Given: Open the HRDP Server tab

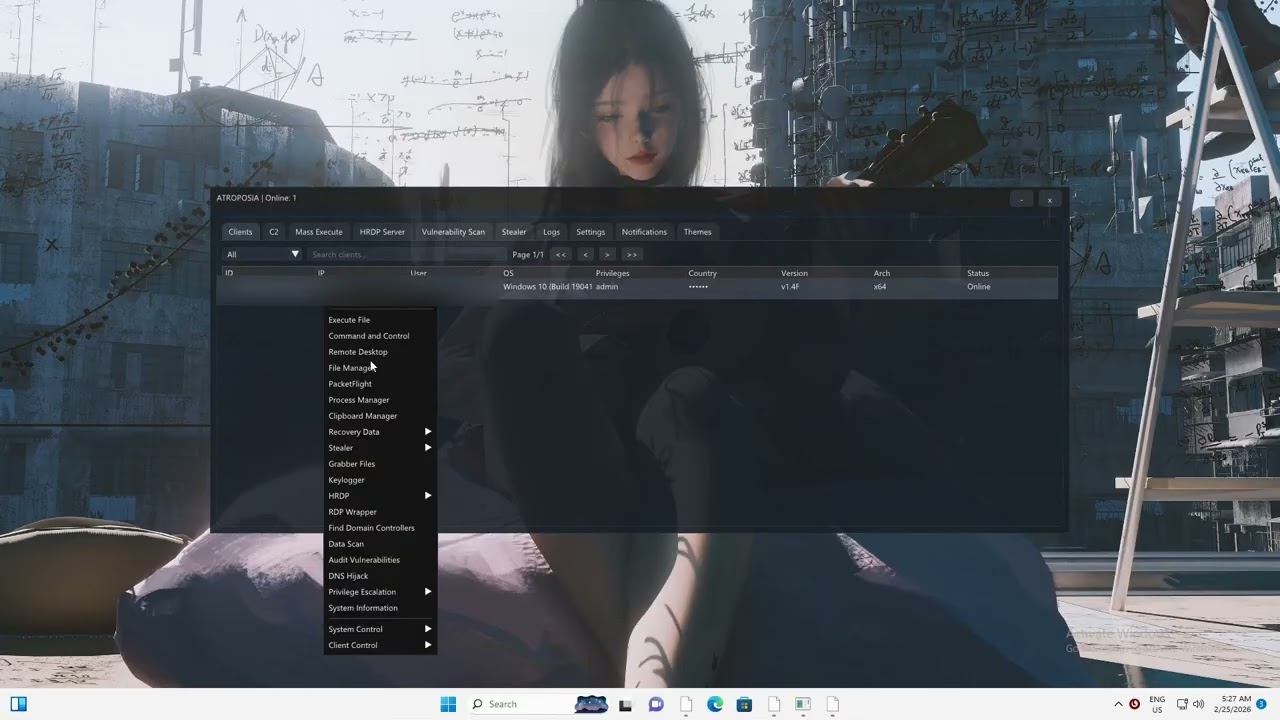Looking at the screenshot, I should click(382, 232).
